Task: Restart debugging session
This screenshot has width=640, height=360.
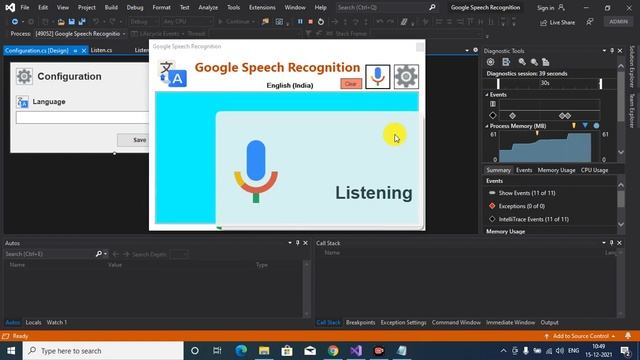Action: point(321,22)
